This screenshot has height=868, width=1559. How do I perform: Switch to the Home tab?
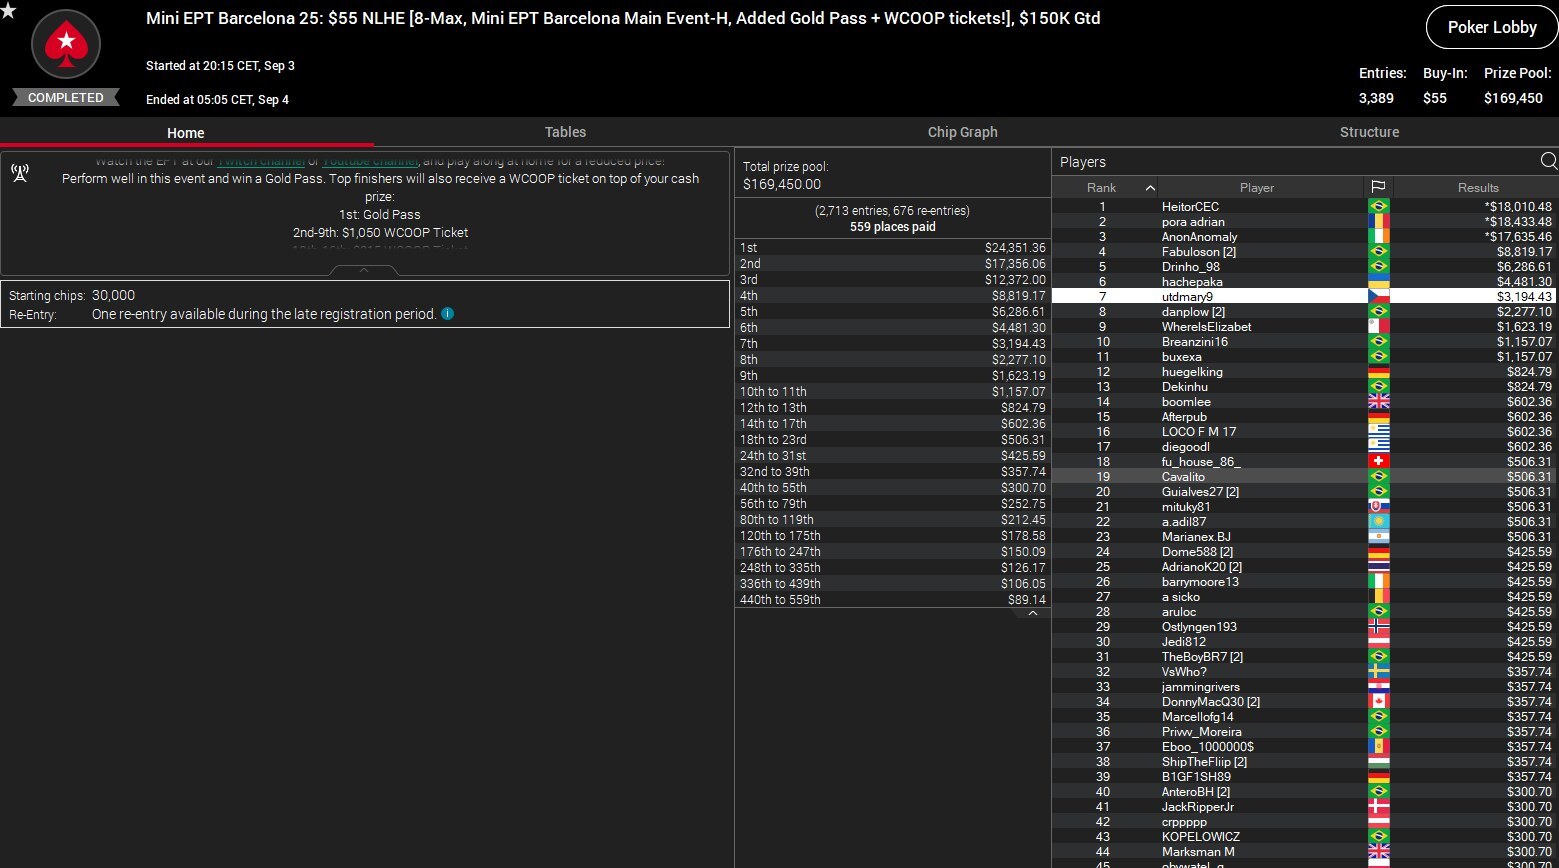coord(186,132)
